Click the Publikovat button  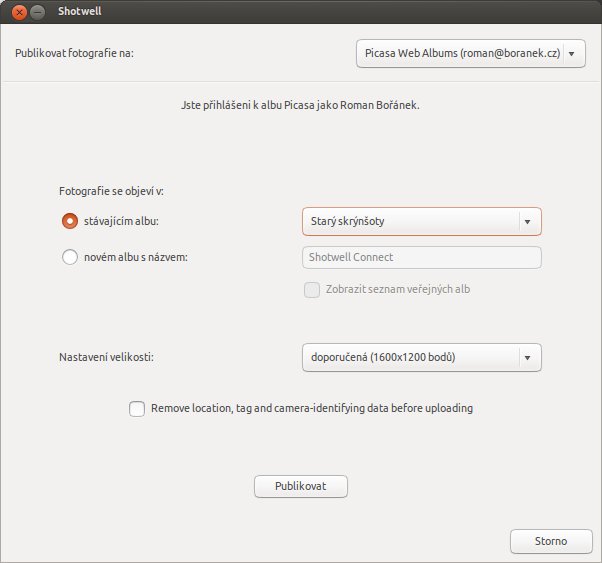(x=301, y=486)
